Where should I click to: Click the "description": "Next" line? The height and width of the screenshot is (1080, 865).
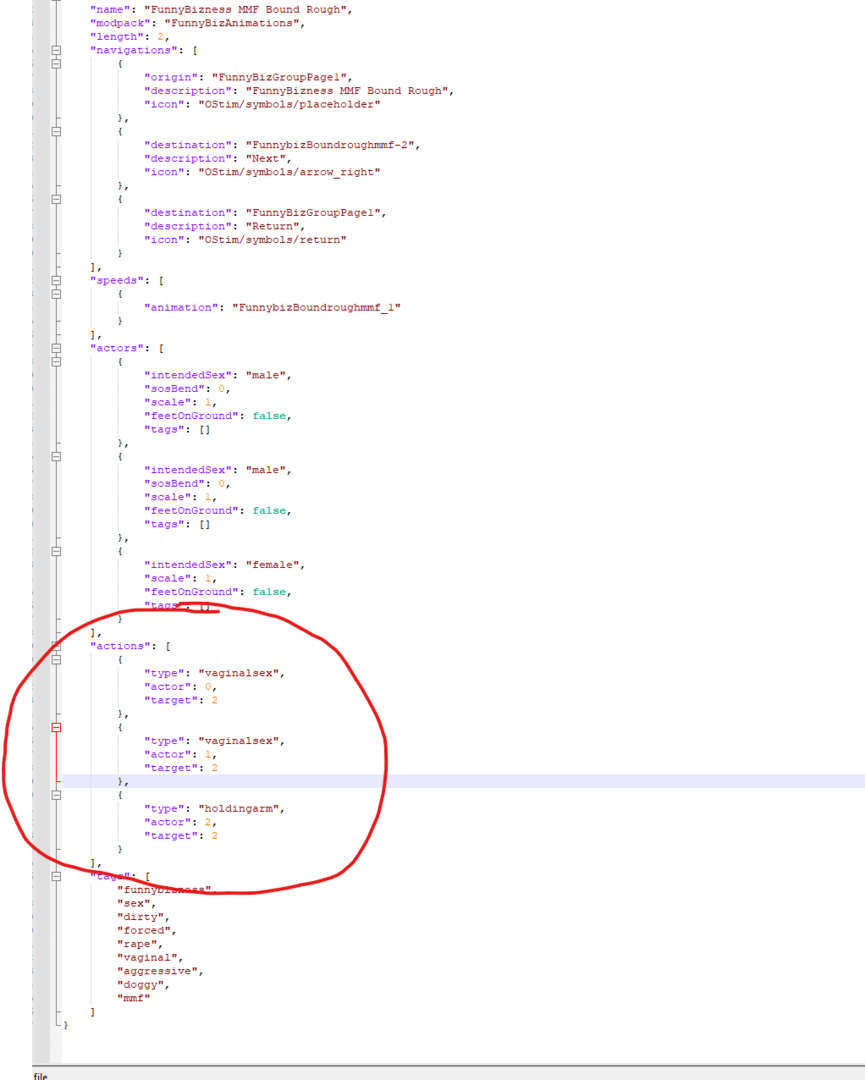[x=218, y=158]
